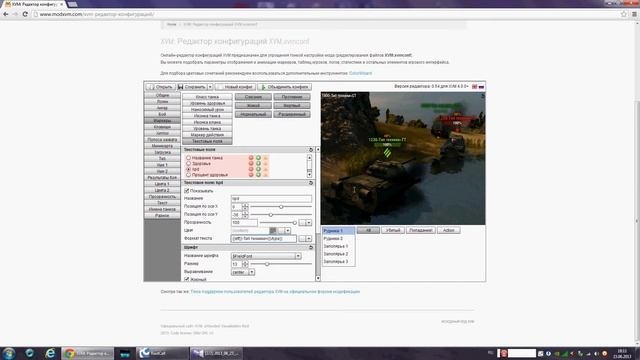Select the Класс танка marker tab
Screen dimensions: 640x360
click(x=207, y=97)
